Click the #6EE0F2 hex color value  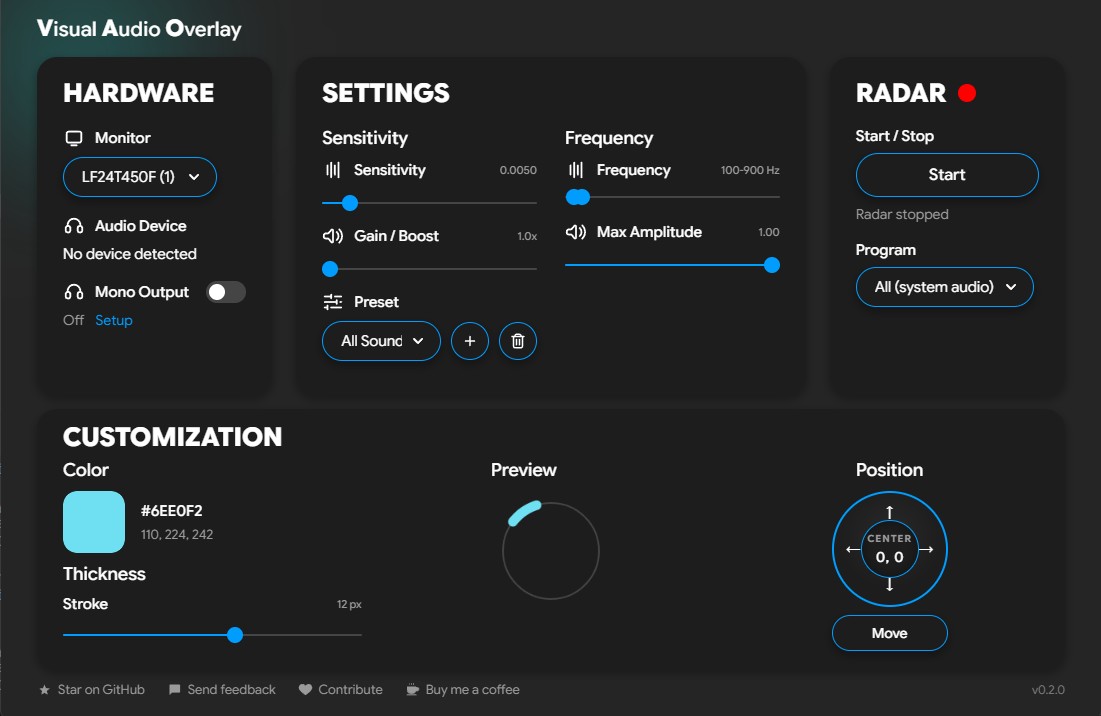click(171, 511)
